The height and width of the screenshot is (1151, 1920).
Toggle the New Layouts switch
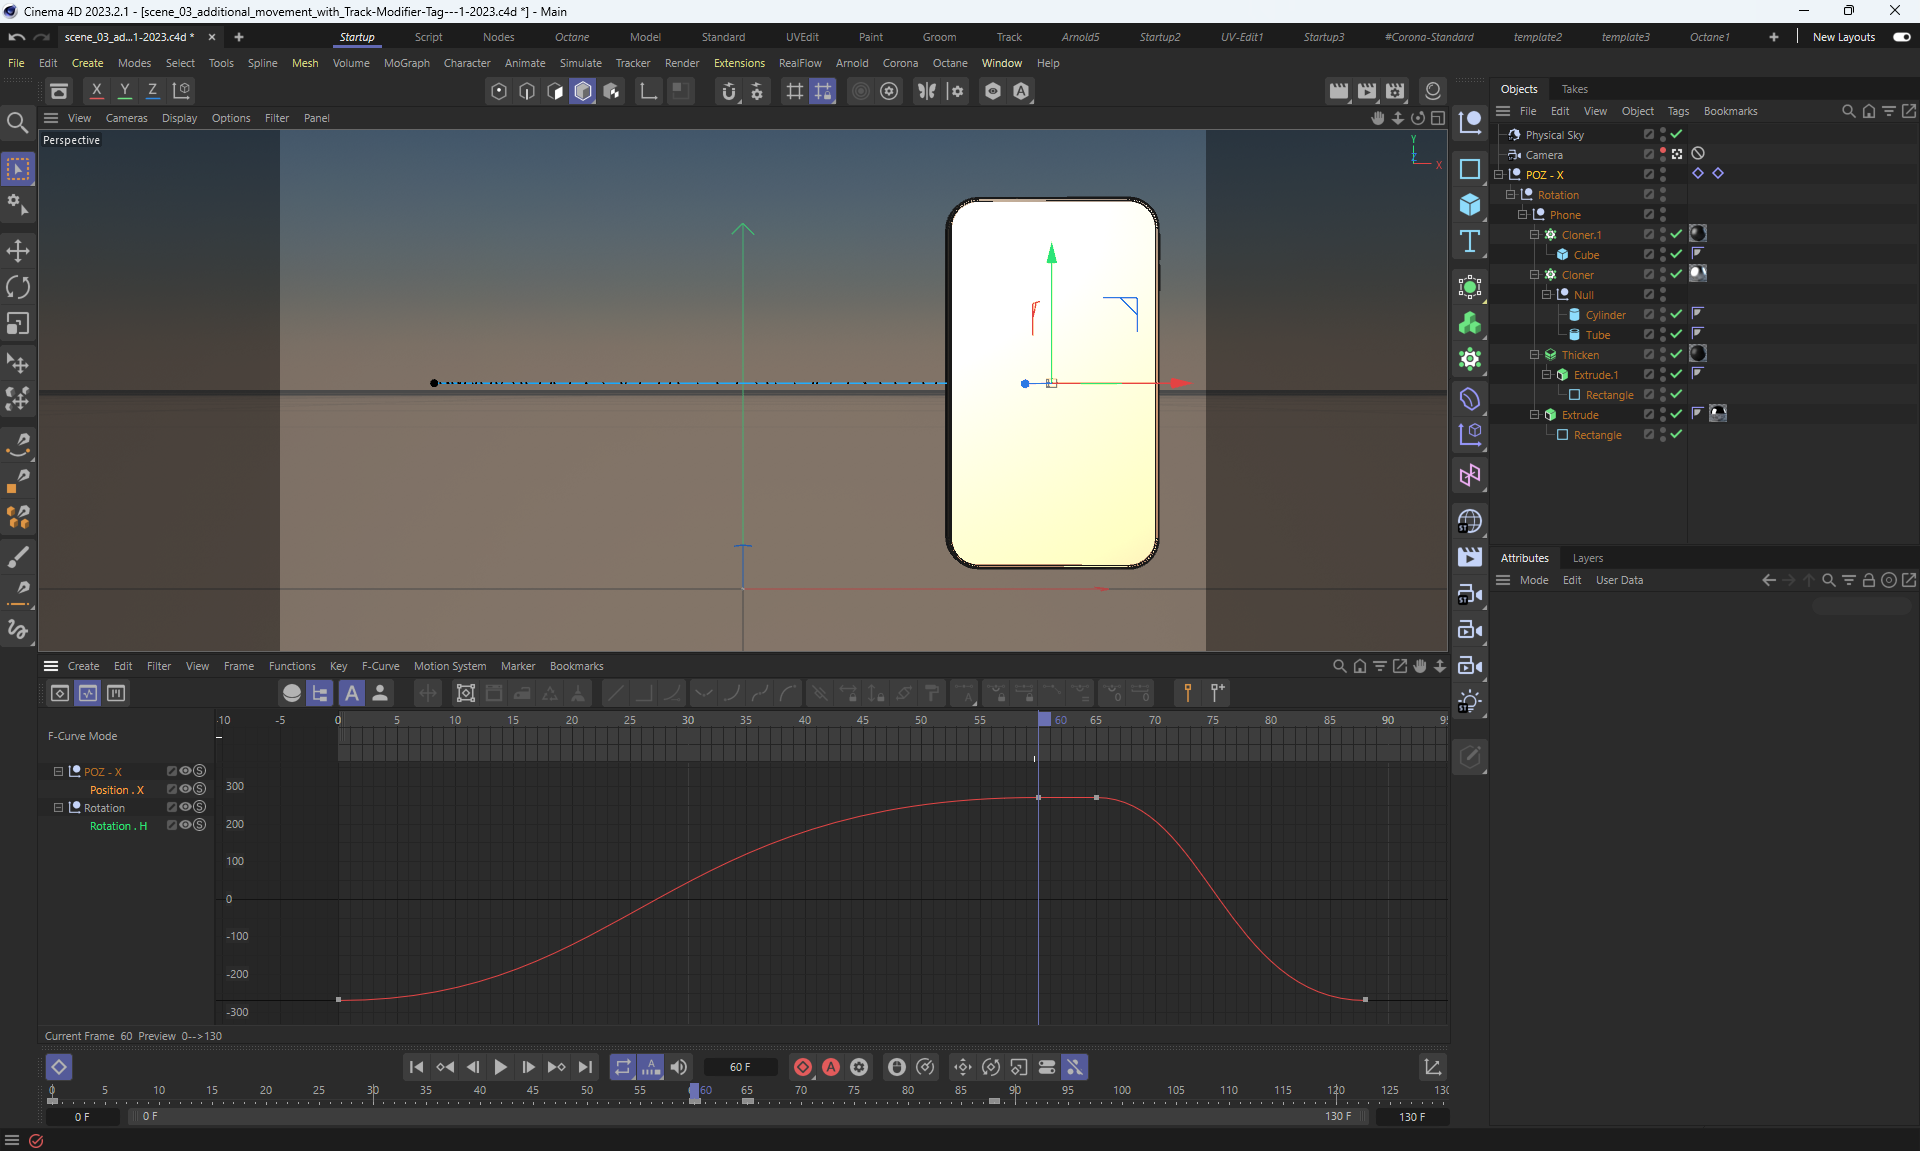(1901, 37)
